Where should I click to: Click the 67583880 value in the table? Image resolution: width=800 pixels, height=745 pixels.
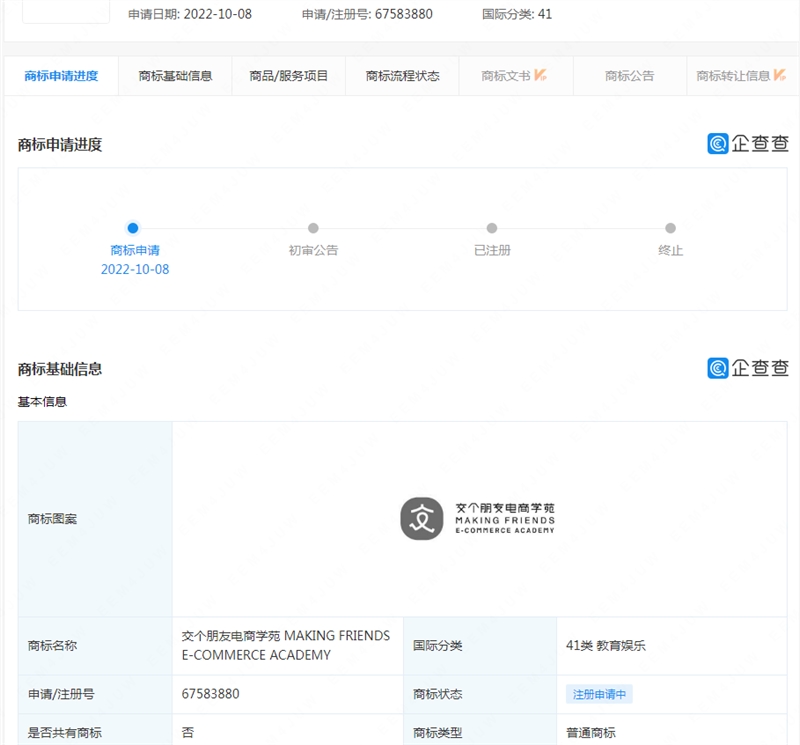pyautogui.click(x=210, y=694)
